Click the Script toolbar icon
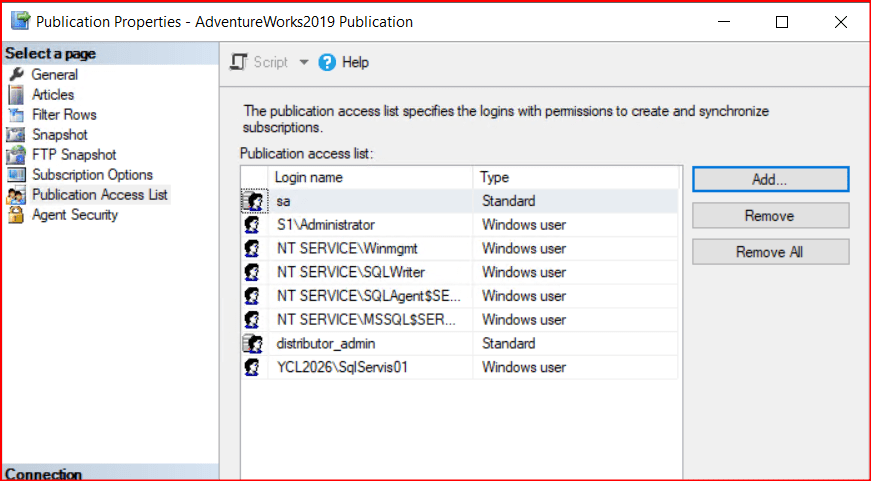871x481 pixels. point(239,62)
